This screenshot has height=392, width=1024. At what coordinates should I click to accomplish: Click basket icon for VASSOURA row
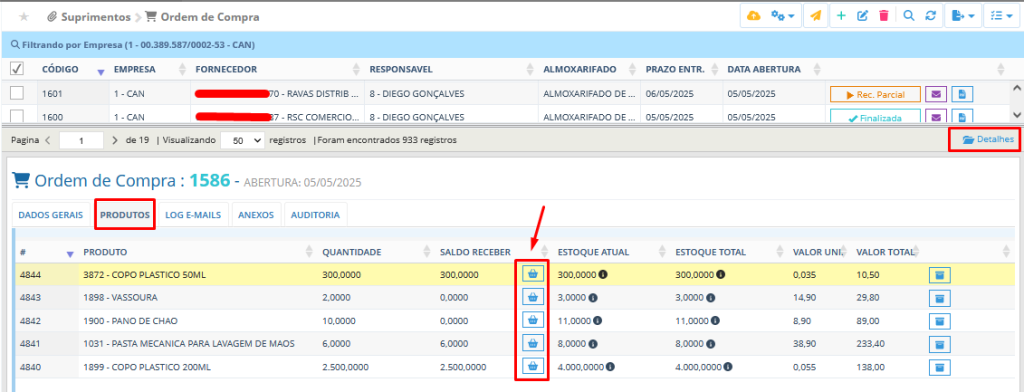click(533, 297)
